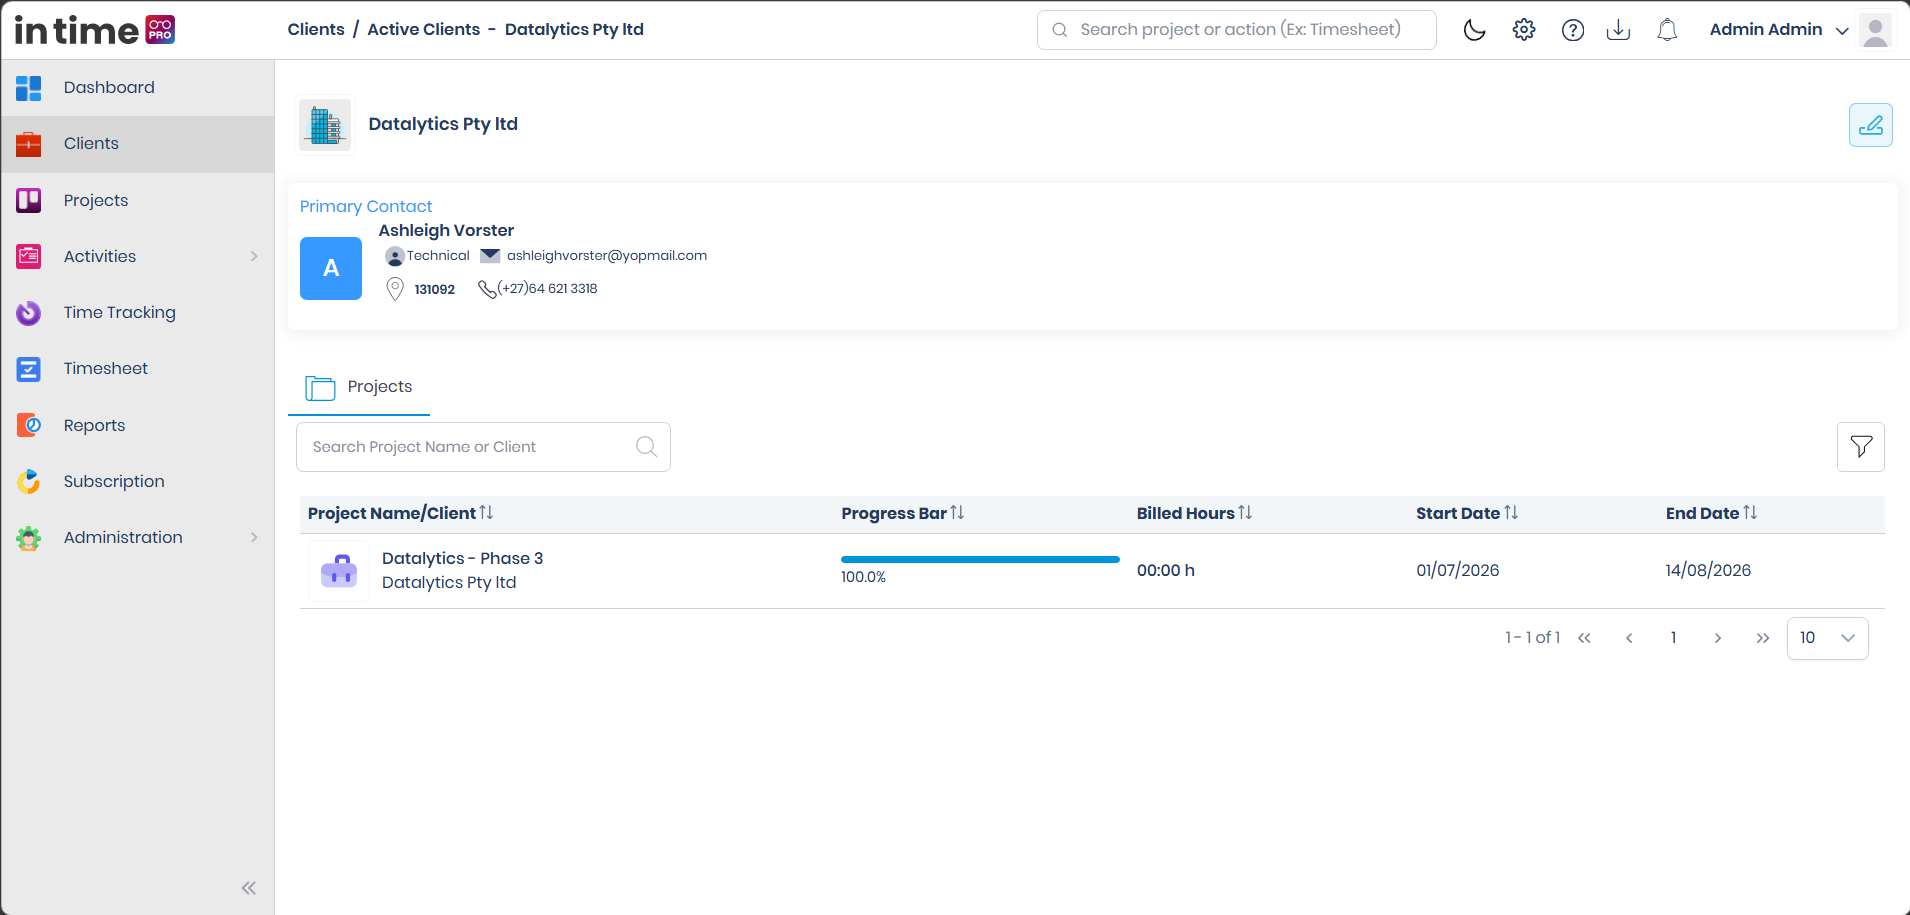Screen dimensions: 1910x915
Task: Click Reports sidebar icon
Action: 29,425
